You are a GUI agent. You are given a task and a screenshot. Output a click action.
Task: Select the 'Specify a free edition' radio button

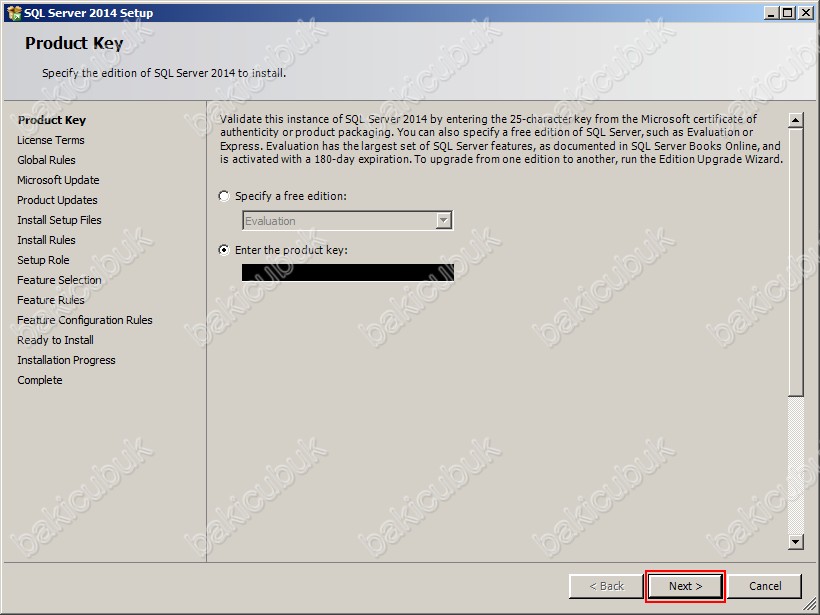click(224, 196)
